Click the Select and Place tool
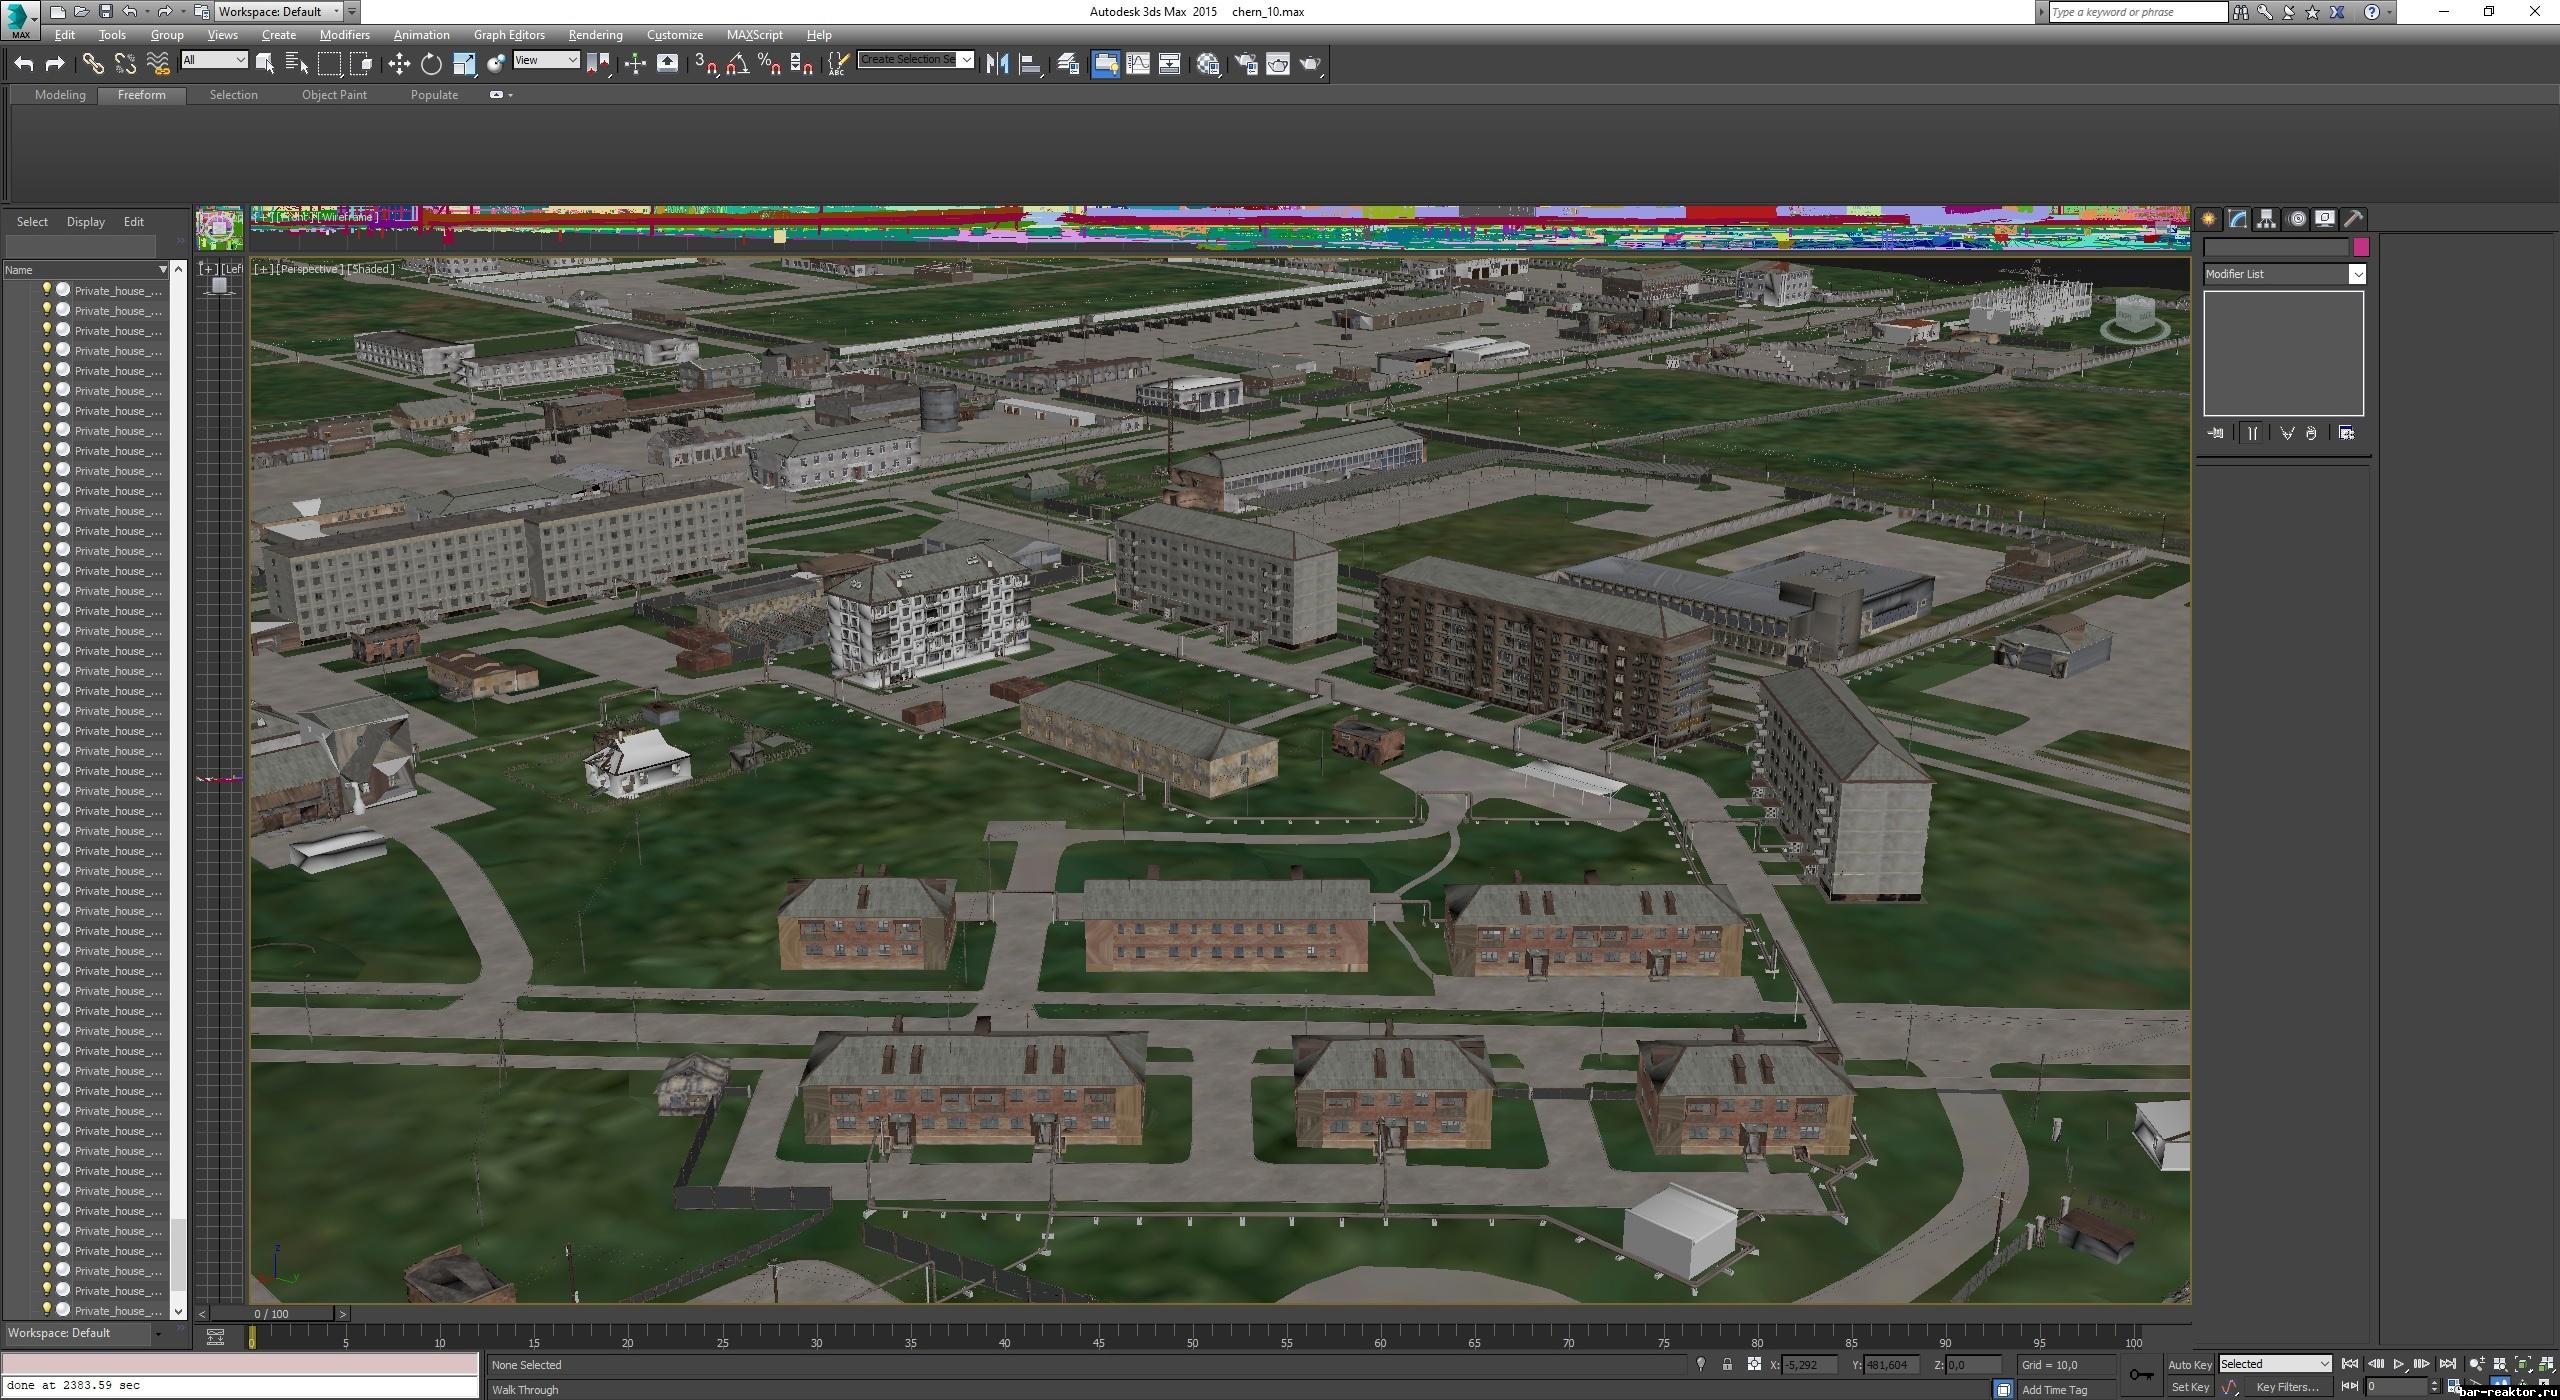Image resolution: width=2560 pixels, height=1400 pixels. 496,64
